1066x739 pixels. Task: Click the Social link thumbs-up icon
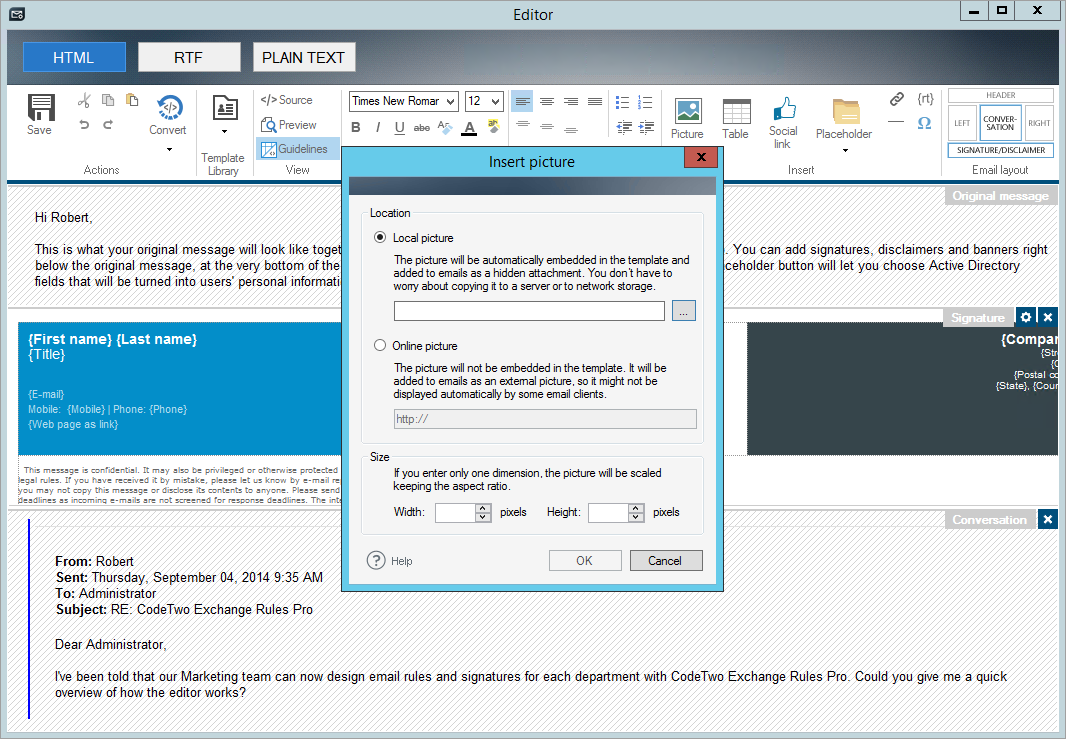tap(785, 109)
